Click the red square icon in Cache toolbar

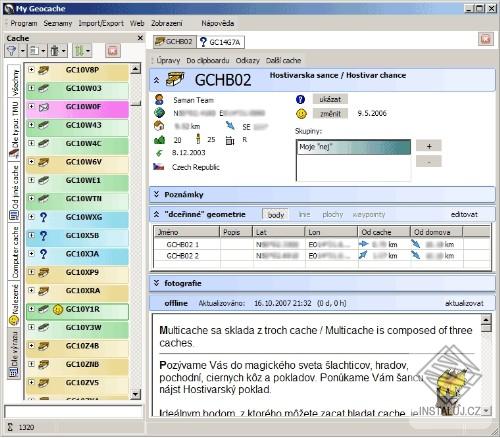[113, 51]
